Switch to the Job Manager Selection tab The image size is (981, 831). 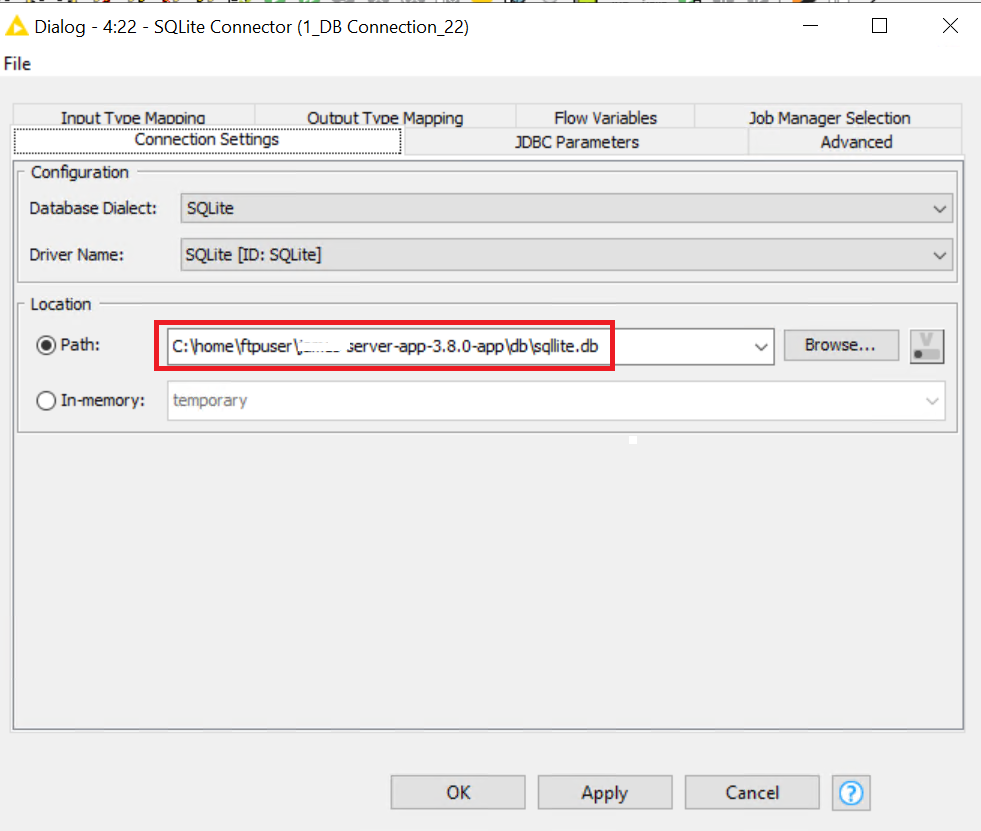pos(829,117)
